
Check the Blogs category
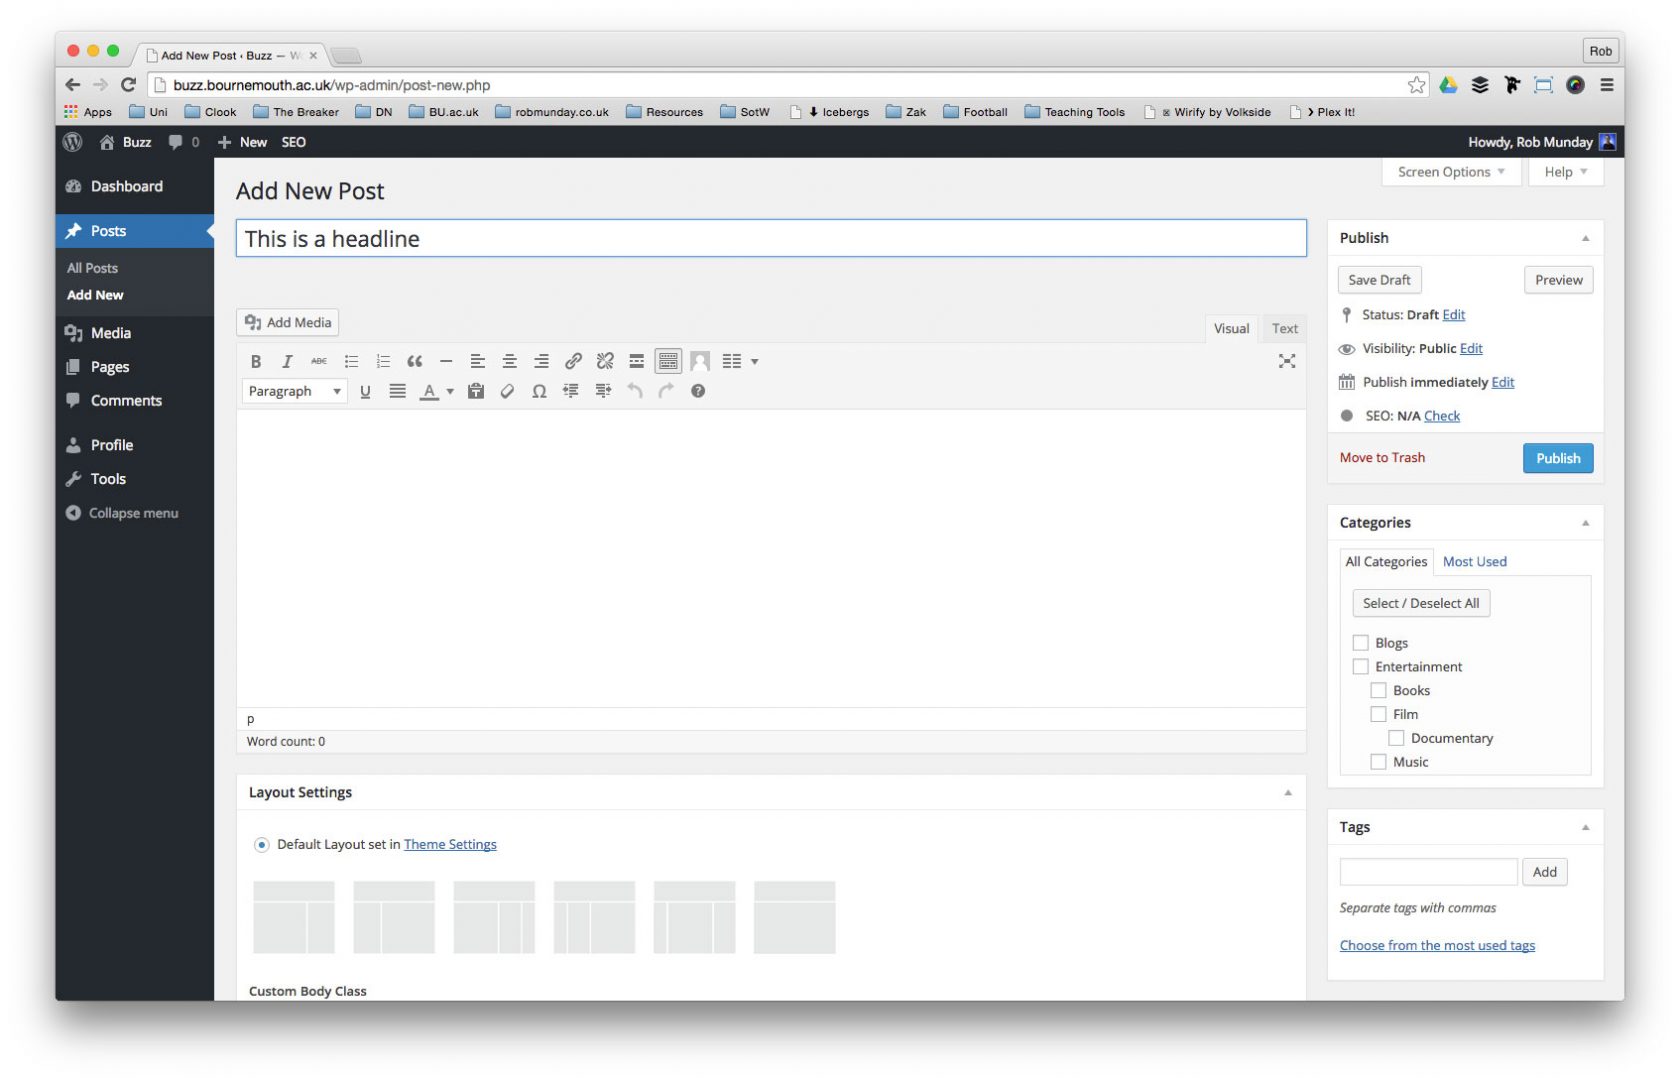1360,643
